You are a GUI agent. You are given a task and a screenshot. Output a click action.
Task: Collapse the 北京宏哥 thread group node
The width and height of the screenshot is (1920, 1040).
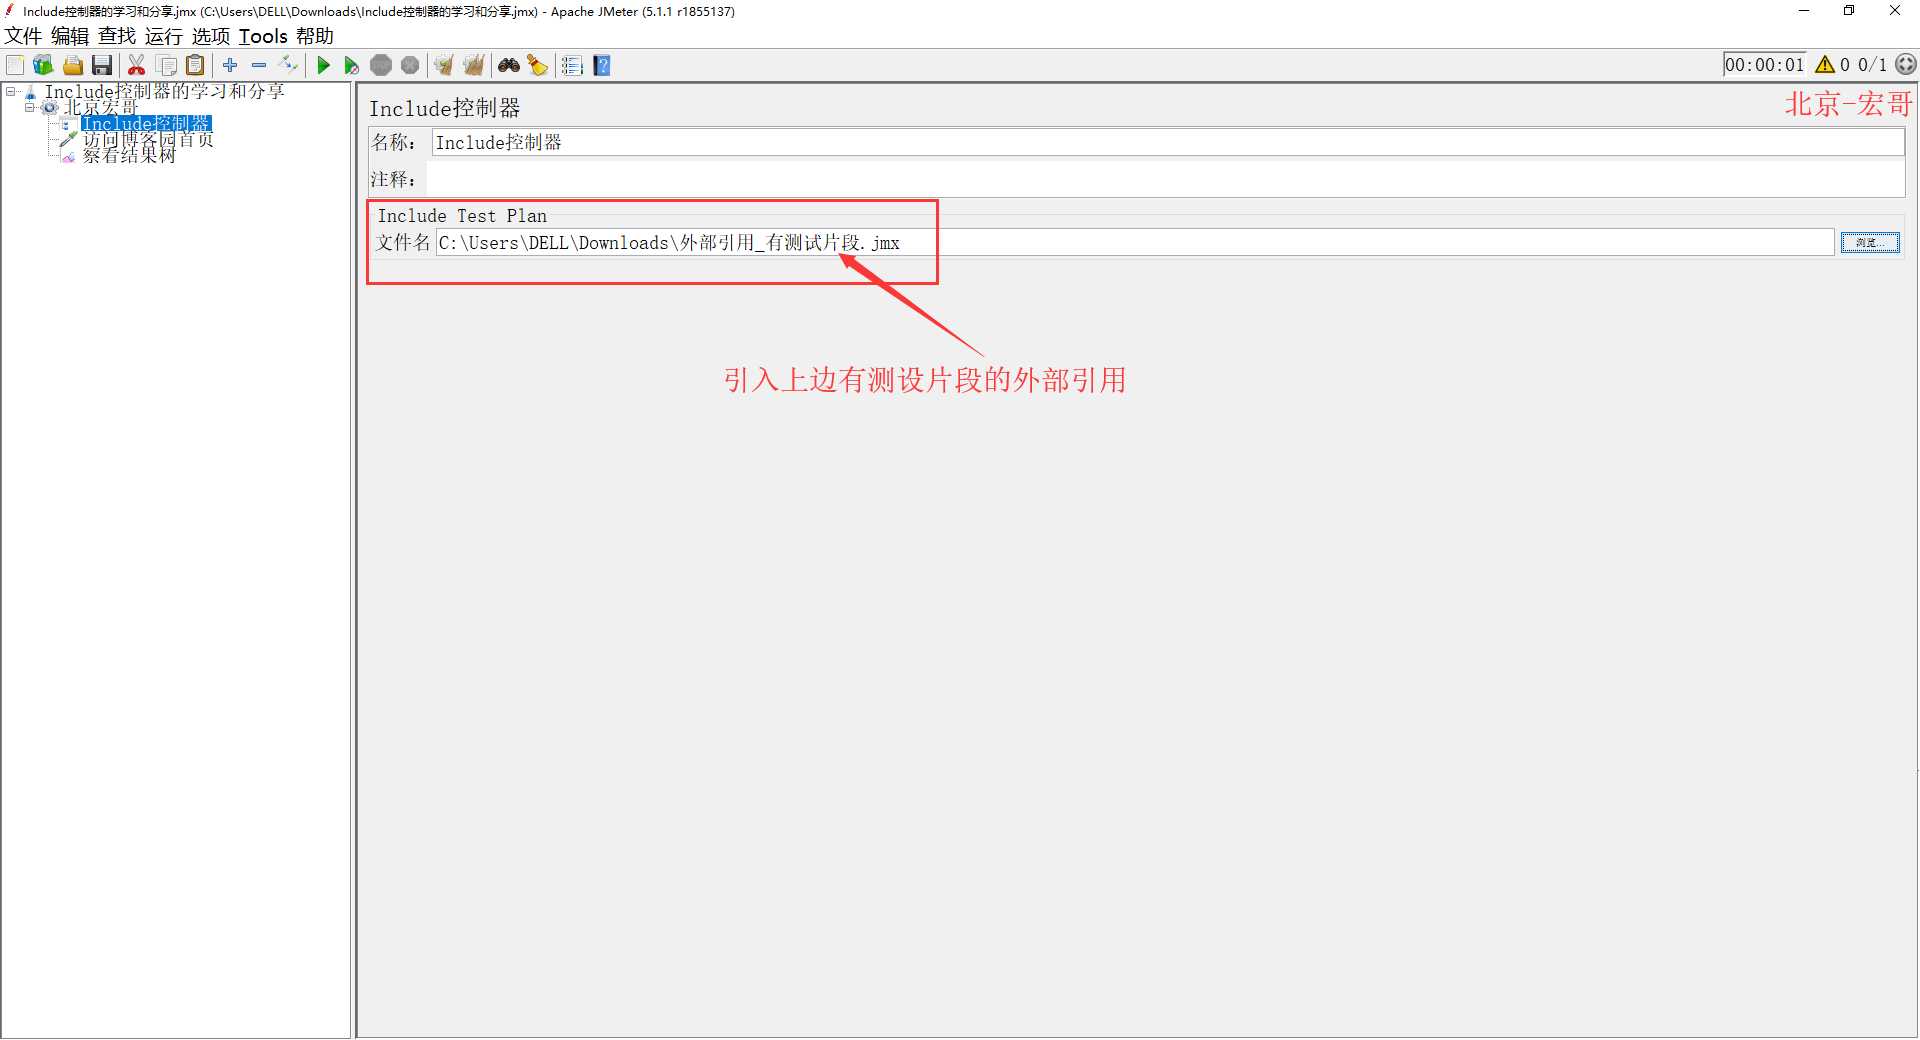[29, 107]
